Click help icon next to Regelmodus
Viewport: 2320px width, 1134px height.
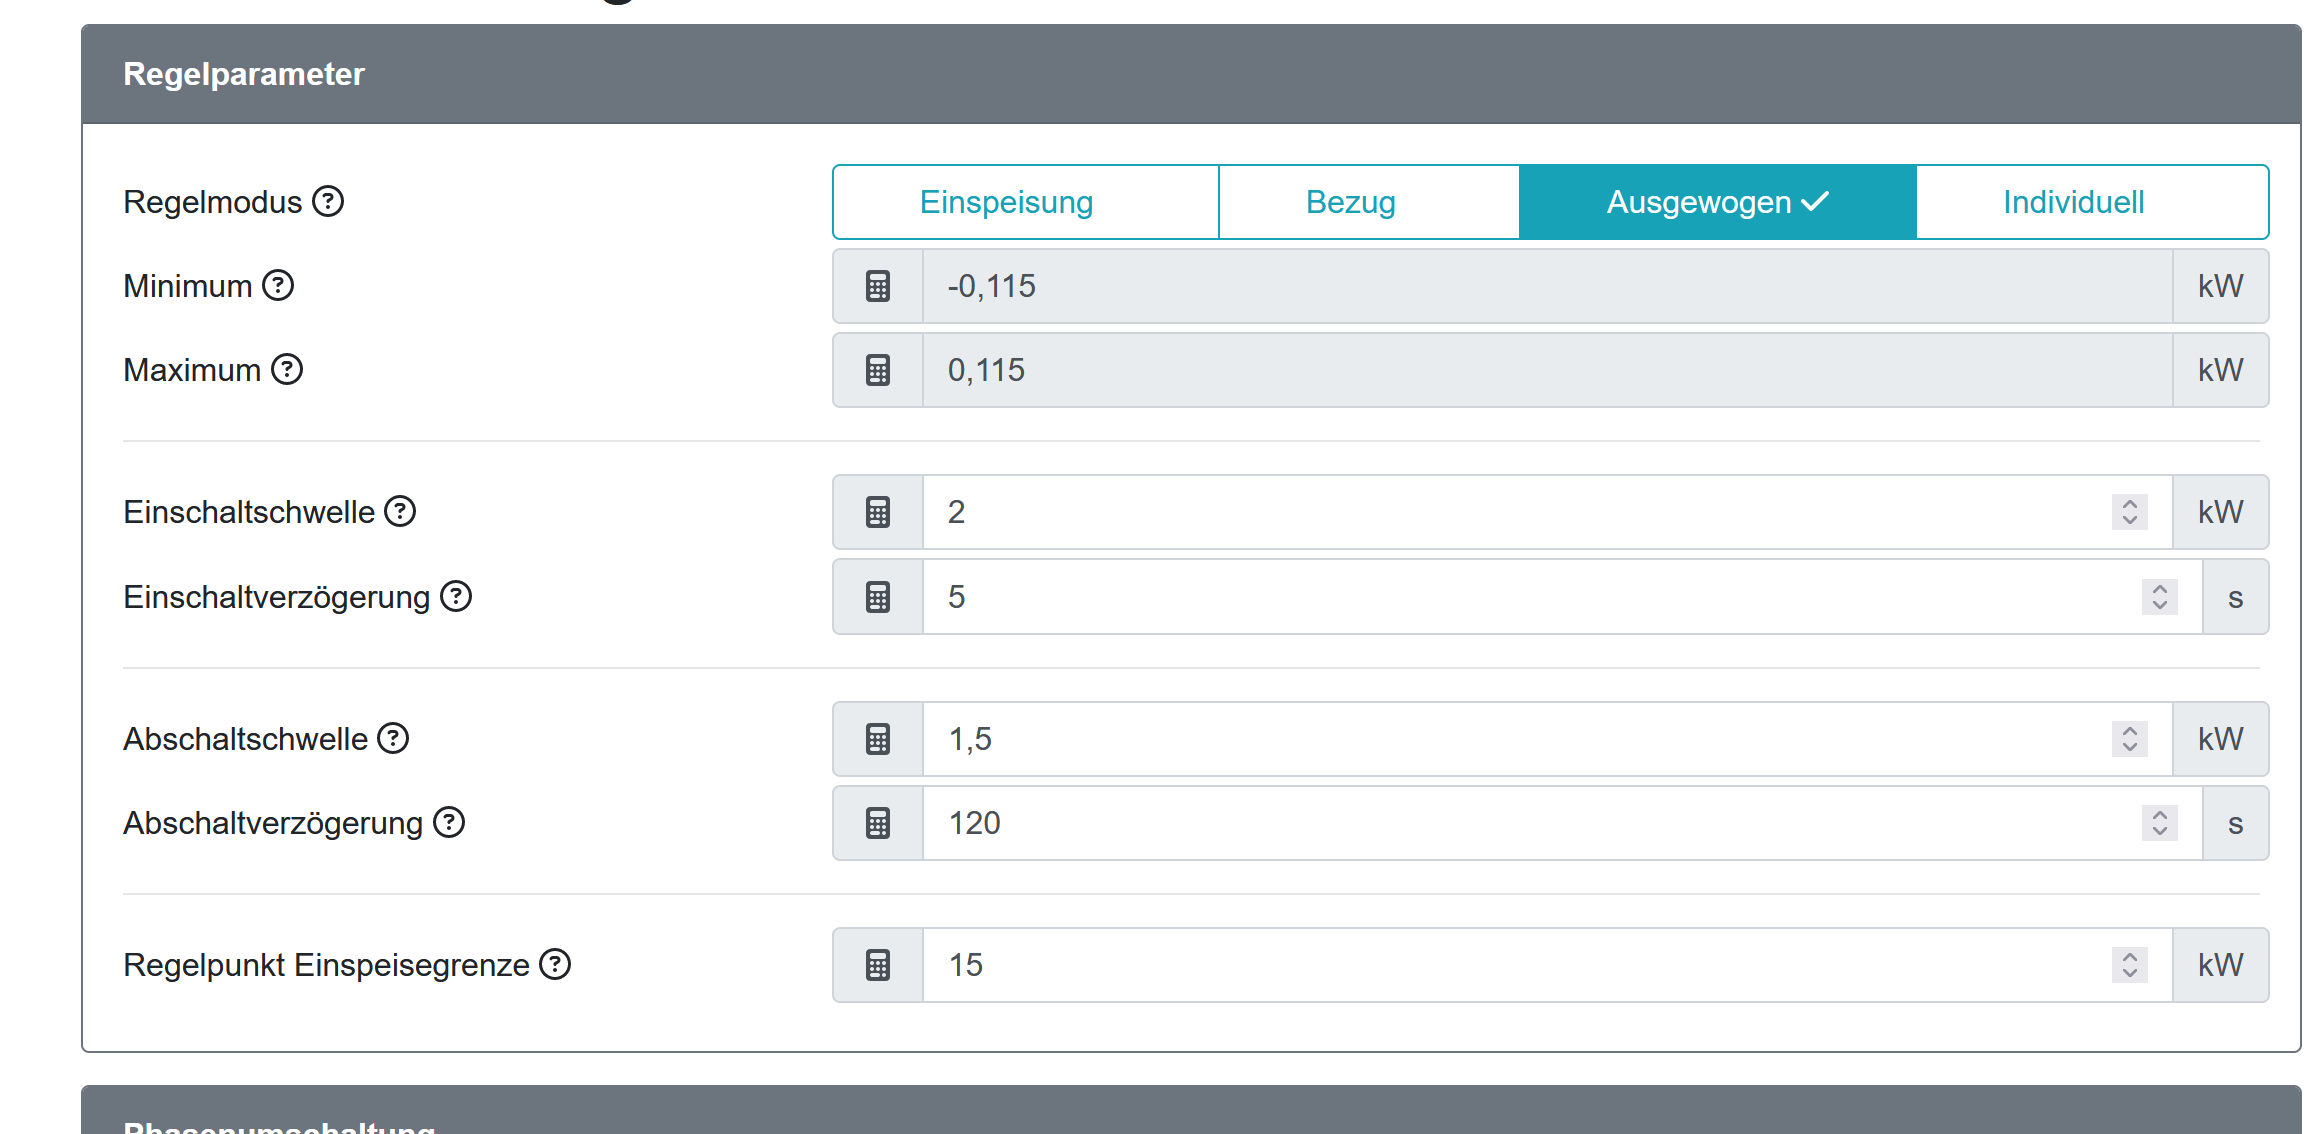point(328,202)
